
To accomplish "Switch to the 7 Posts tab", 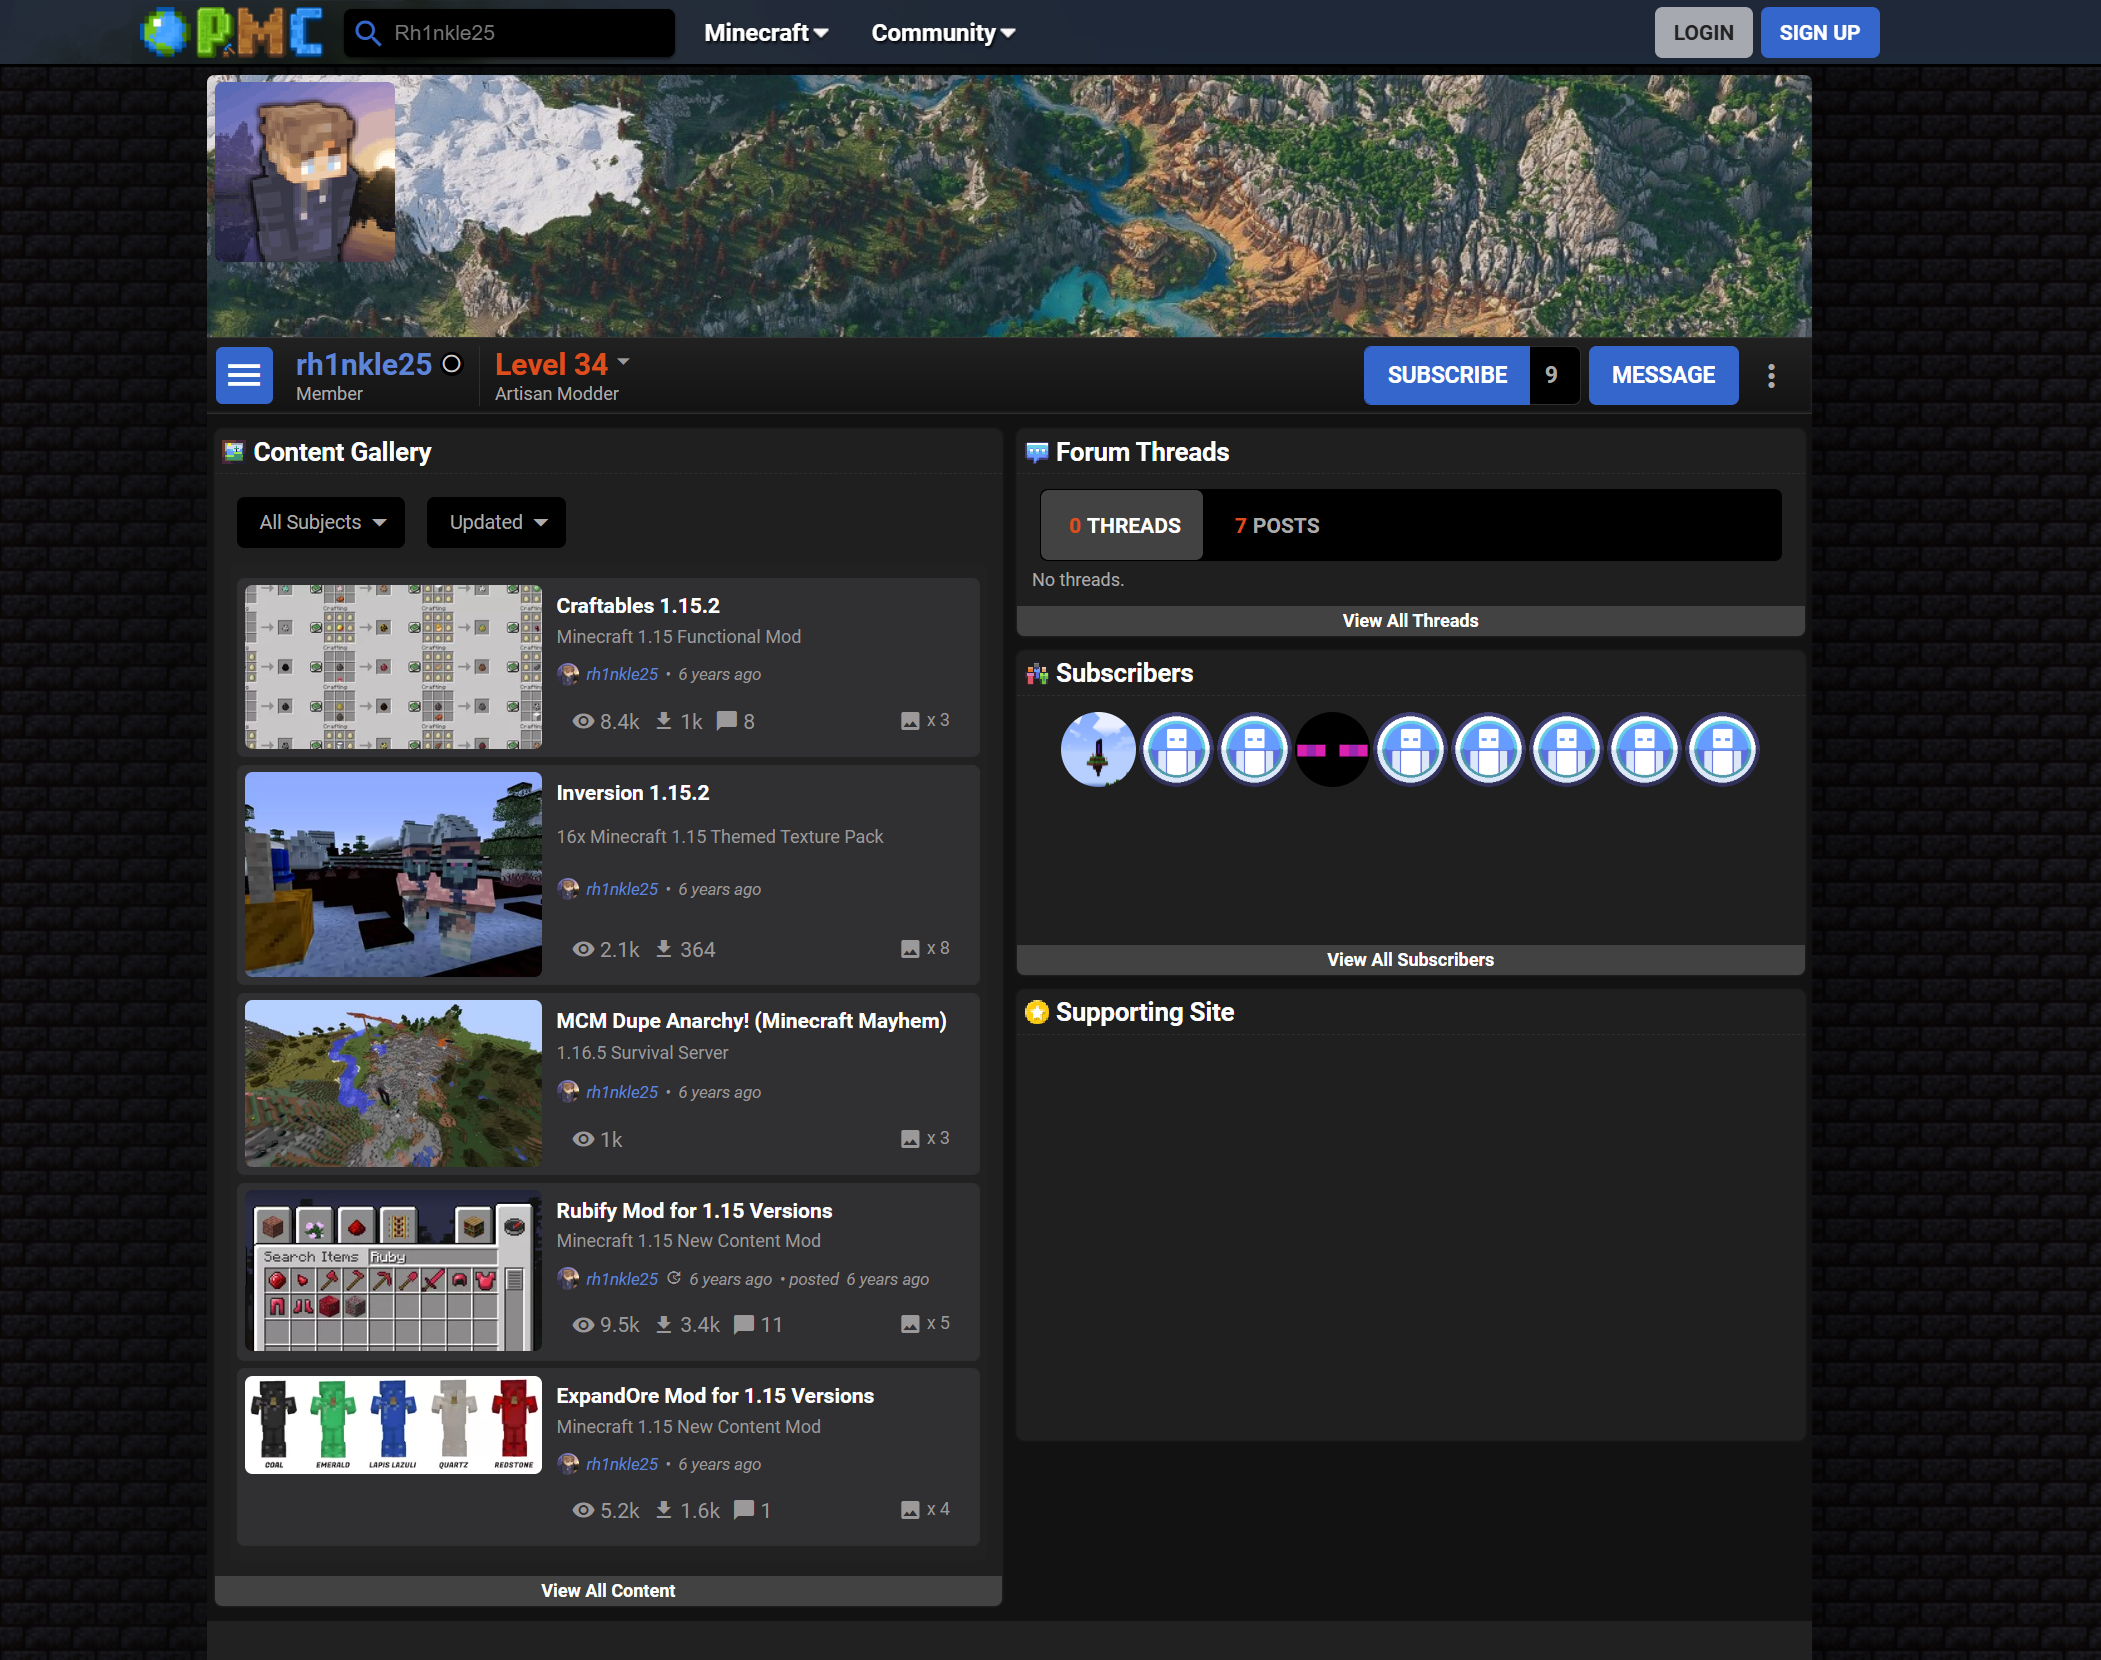I will tap(1276, 525).
